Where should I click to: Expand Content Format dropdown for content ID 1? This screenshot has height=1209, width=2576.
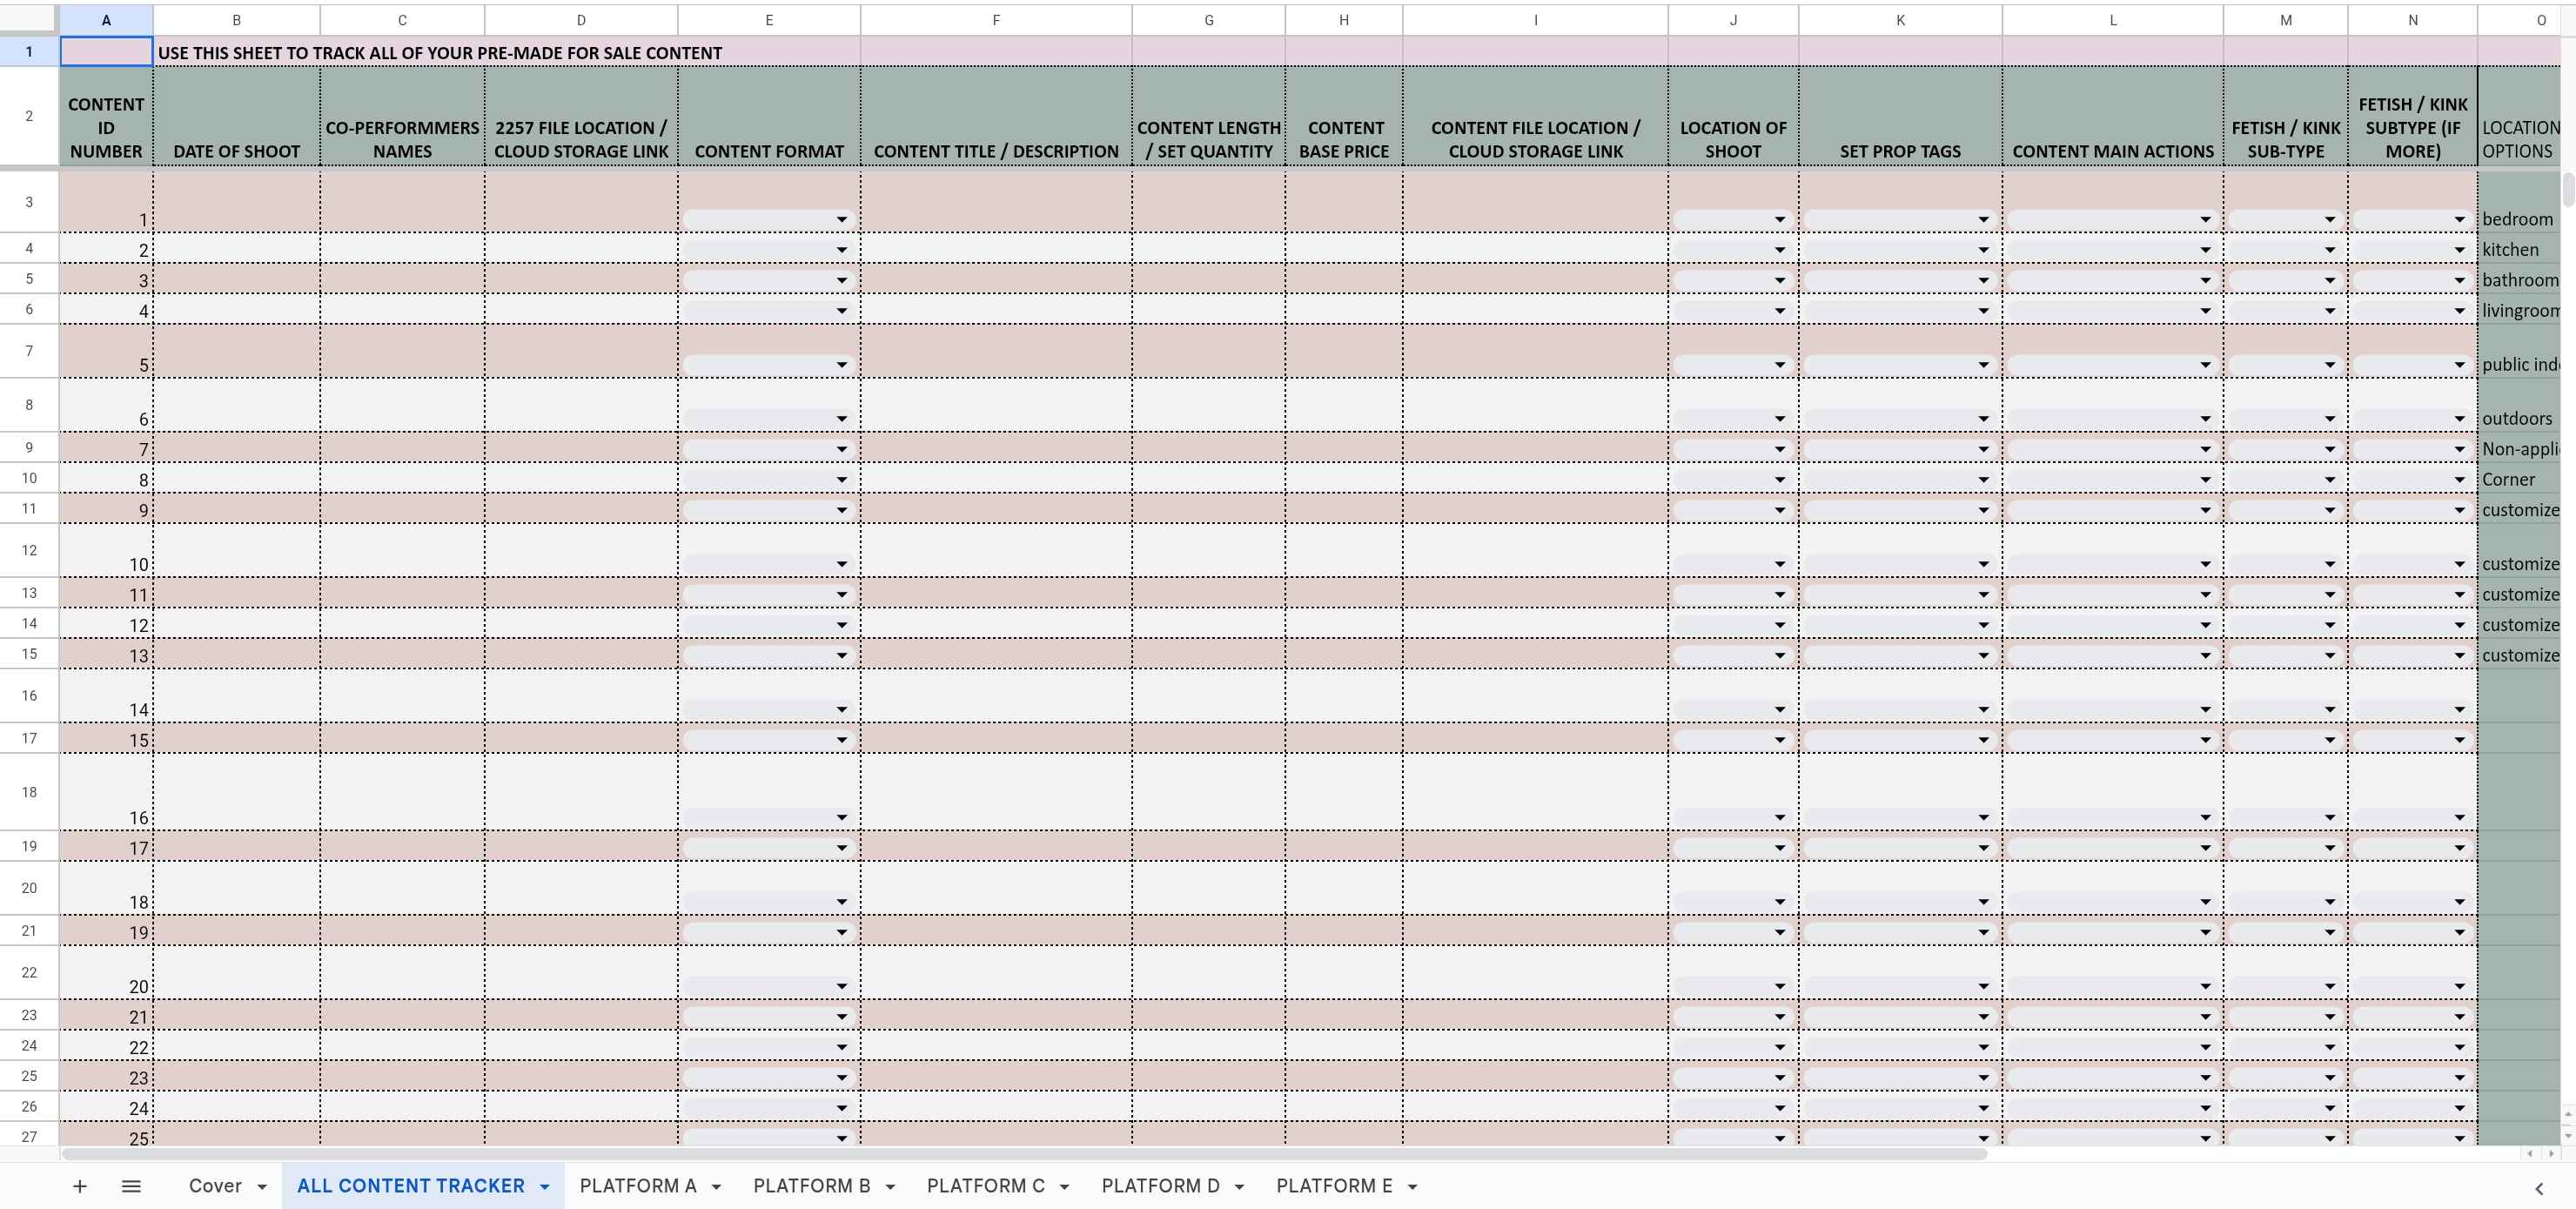click(841, 220)
